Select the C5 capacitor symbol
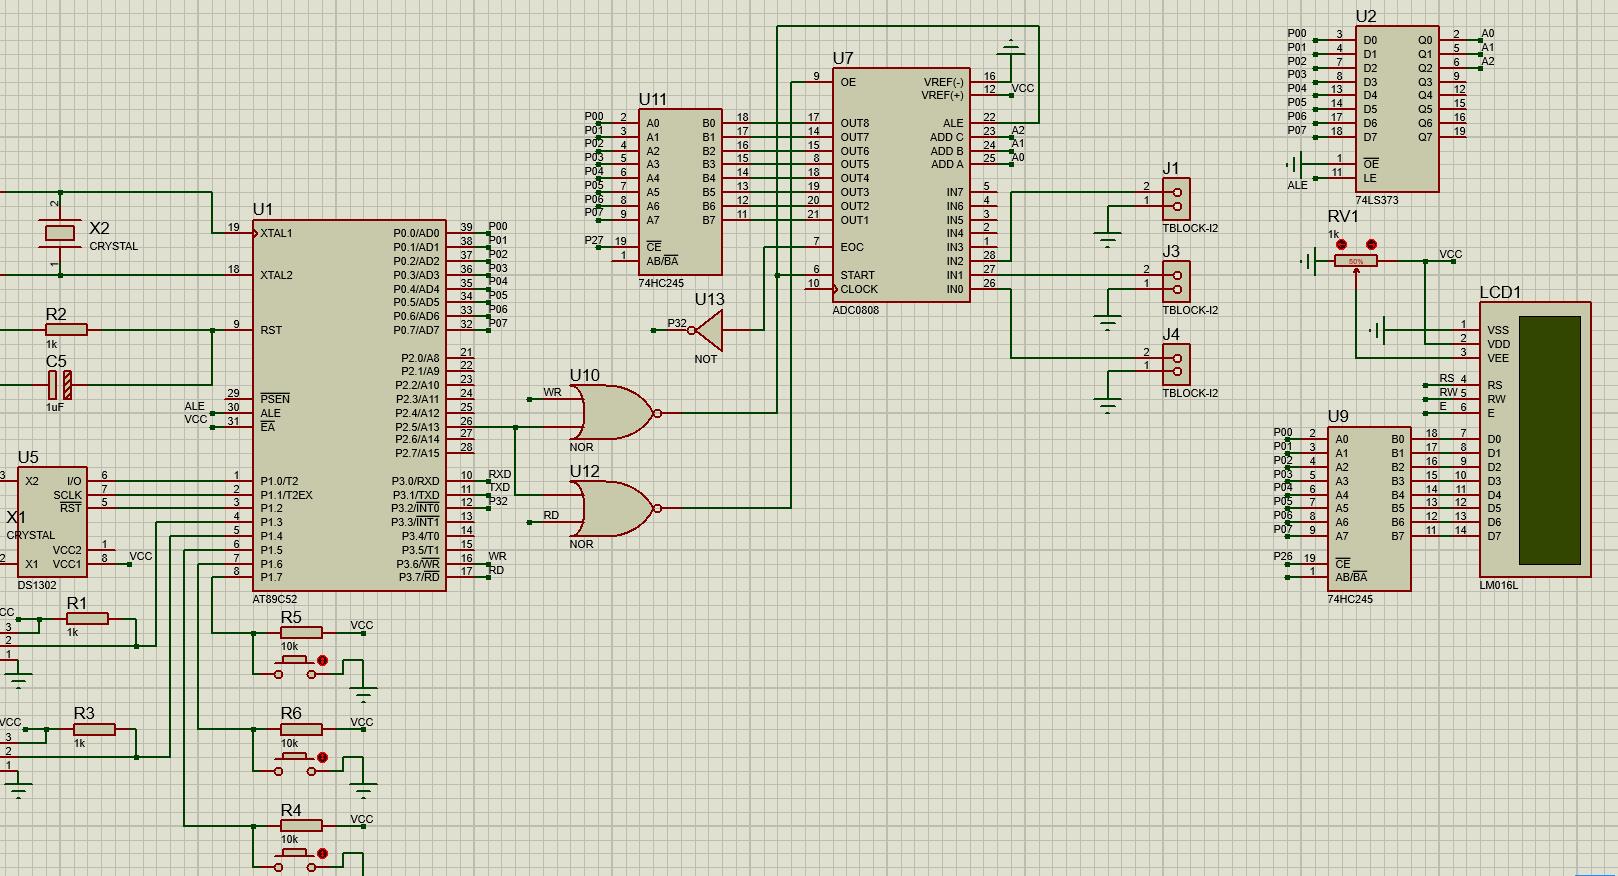This screenshot has width=1618, height=876. (x=60, y=384)
